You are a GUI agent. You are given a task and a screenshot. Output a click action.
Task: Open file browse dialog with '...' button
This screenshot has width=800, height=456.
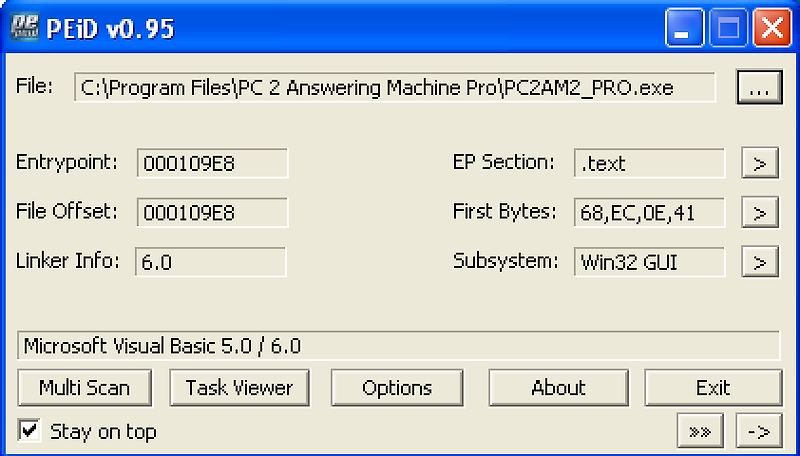(x=759, y=88)
